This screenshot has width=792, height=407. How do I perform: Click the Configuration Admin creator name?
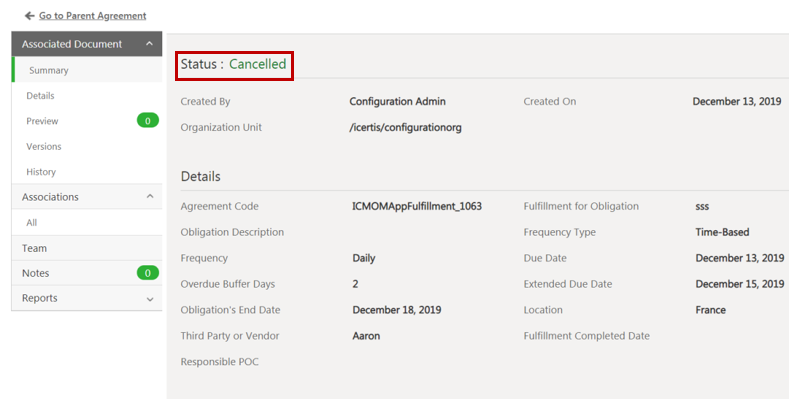coord(397,102)
